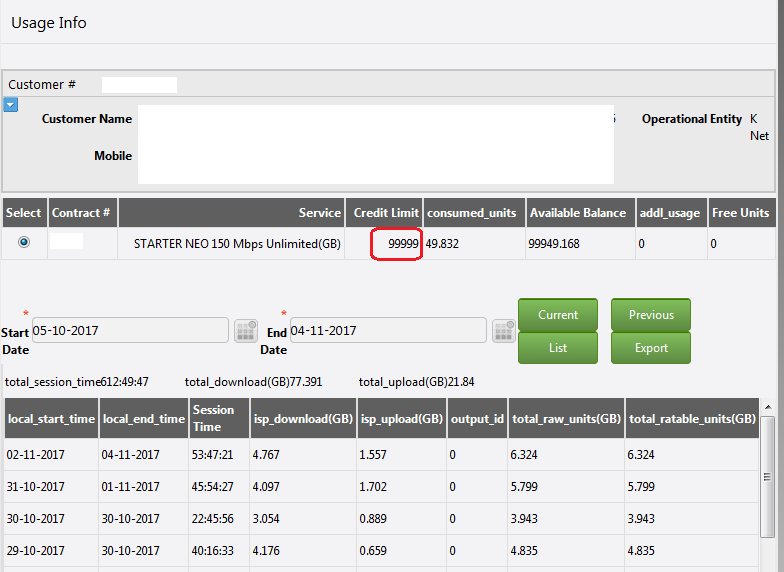Click the Available Balance column header
The image size is (784, 572).
click(x=580, y=213)
